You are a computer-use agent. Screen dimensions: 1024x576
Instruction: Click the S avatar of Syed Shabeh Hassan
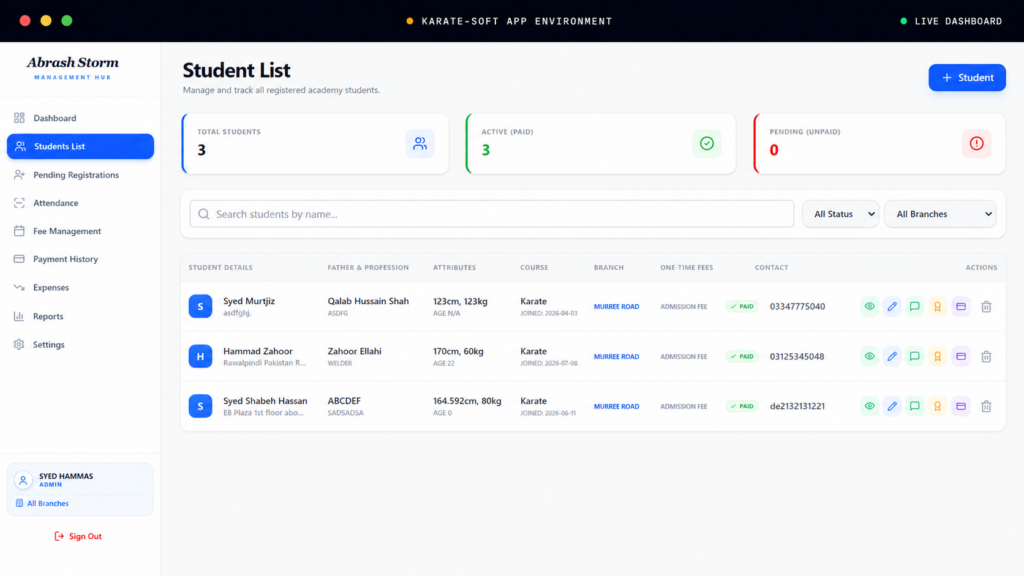coord(200,406)
